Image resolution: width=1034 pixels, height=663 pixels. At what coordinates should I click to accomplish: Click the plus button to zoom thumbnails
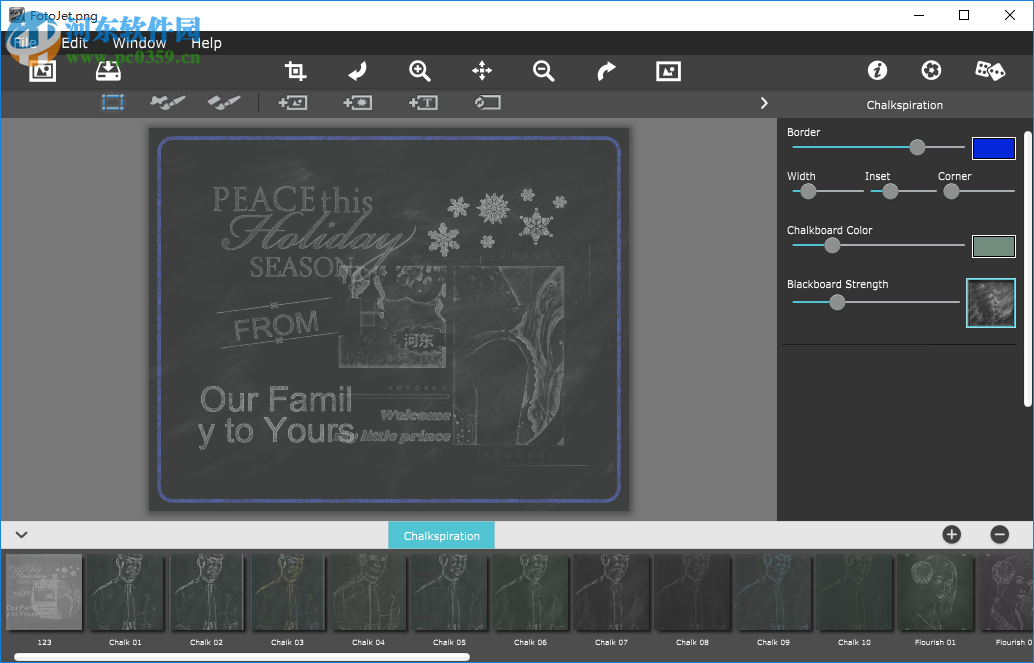(x=951, y=535)
